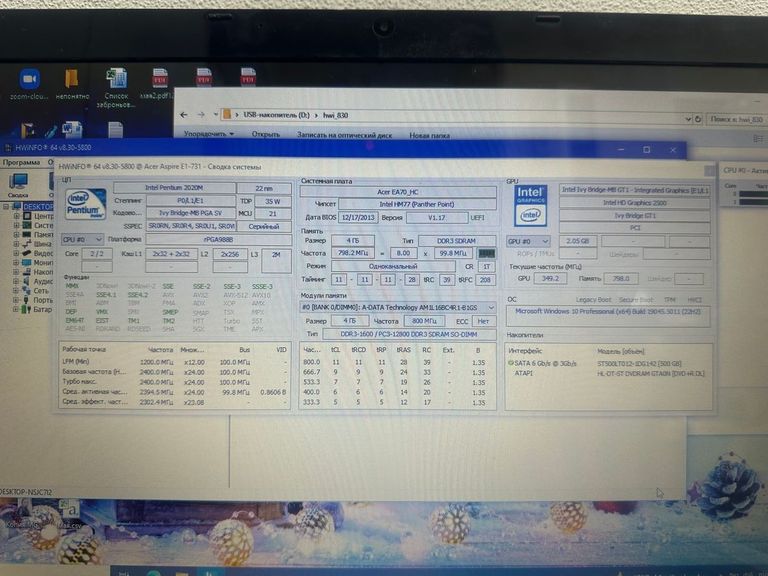Click the LFM (Min) operating point row
Viewport: 768px width, 576px height.
tap(174, 362)
